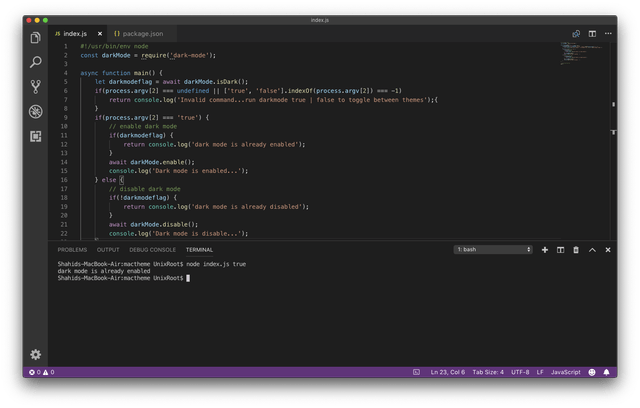Viewport: 640px width, 408px height.
Task: Open the Manage gear in the activity bar
Action: pyautogui.click(x=36, y=354)
